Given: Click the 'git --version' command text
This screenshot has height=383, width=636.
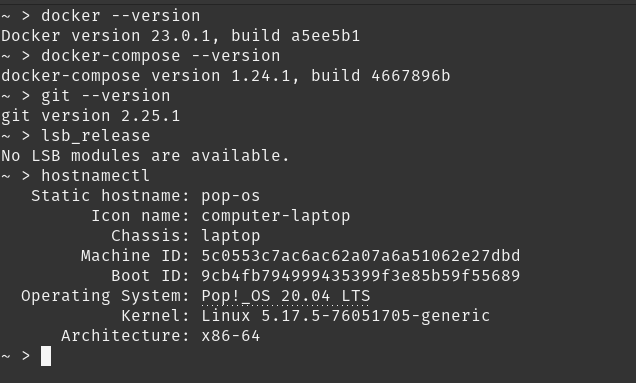Looking at the screenshot, I should tap(105, 96).
